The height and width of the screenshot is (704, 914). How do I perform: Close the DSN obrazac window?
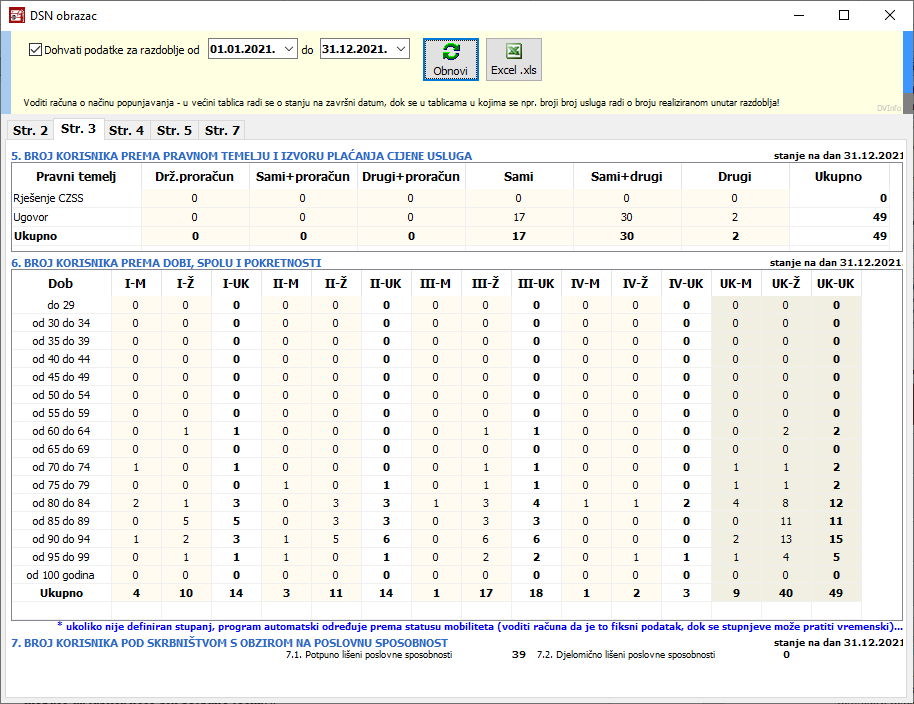click(x=890, y=16)
